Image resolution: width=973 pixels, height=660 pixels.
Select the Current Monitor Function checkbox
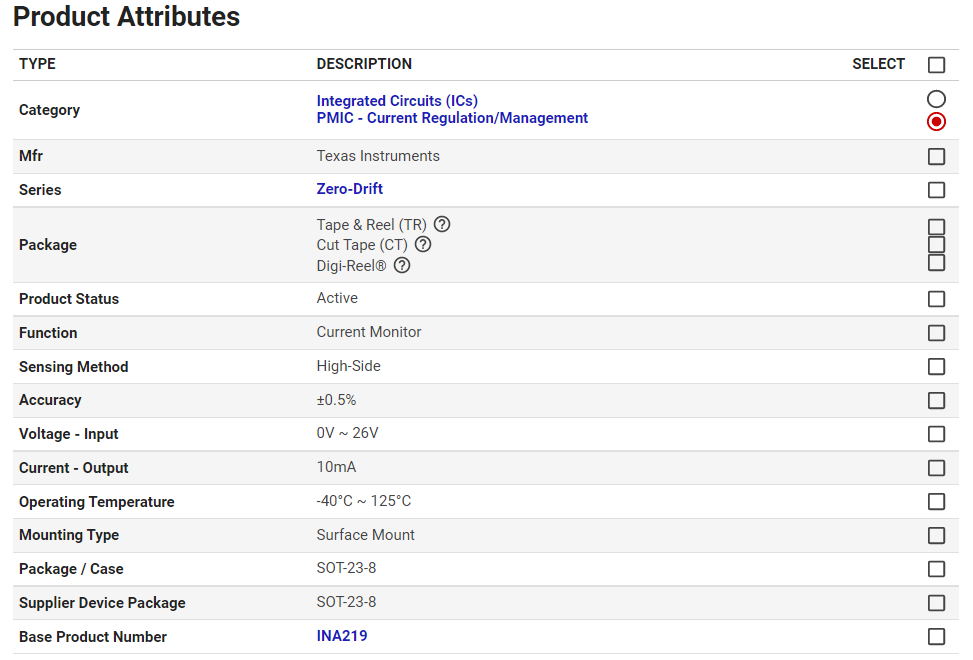[x=936, y=333]
